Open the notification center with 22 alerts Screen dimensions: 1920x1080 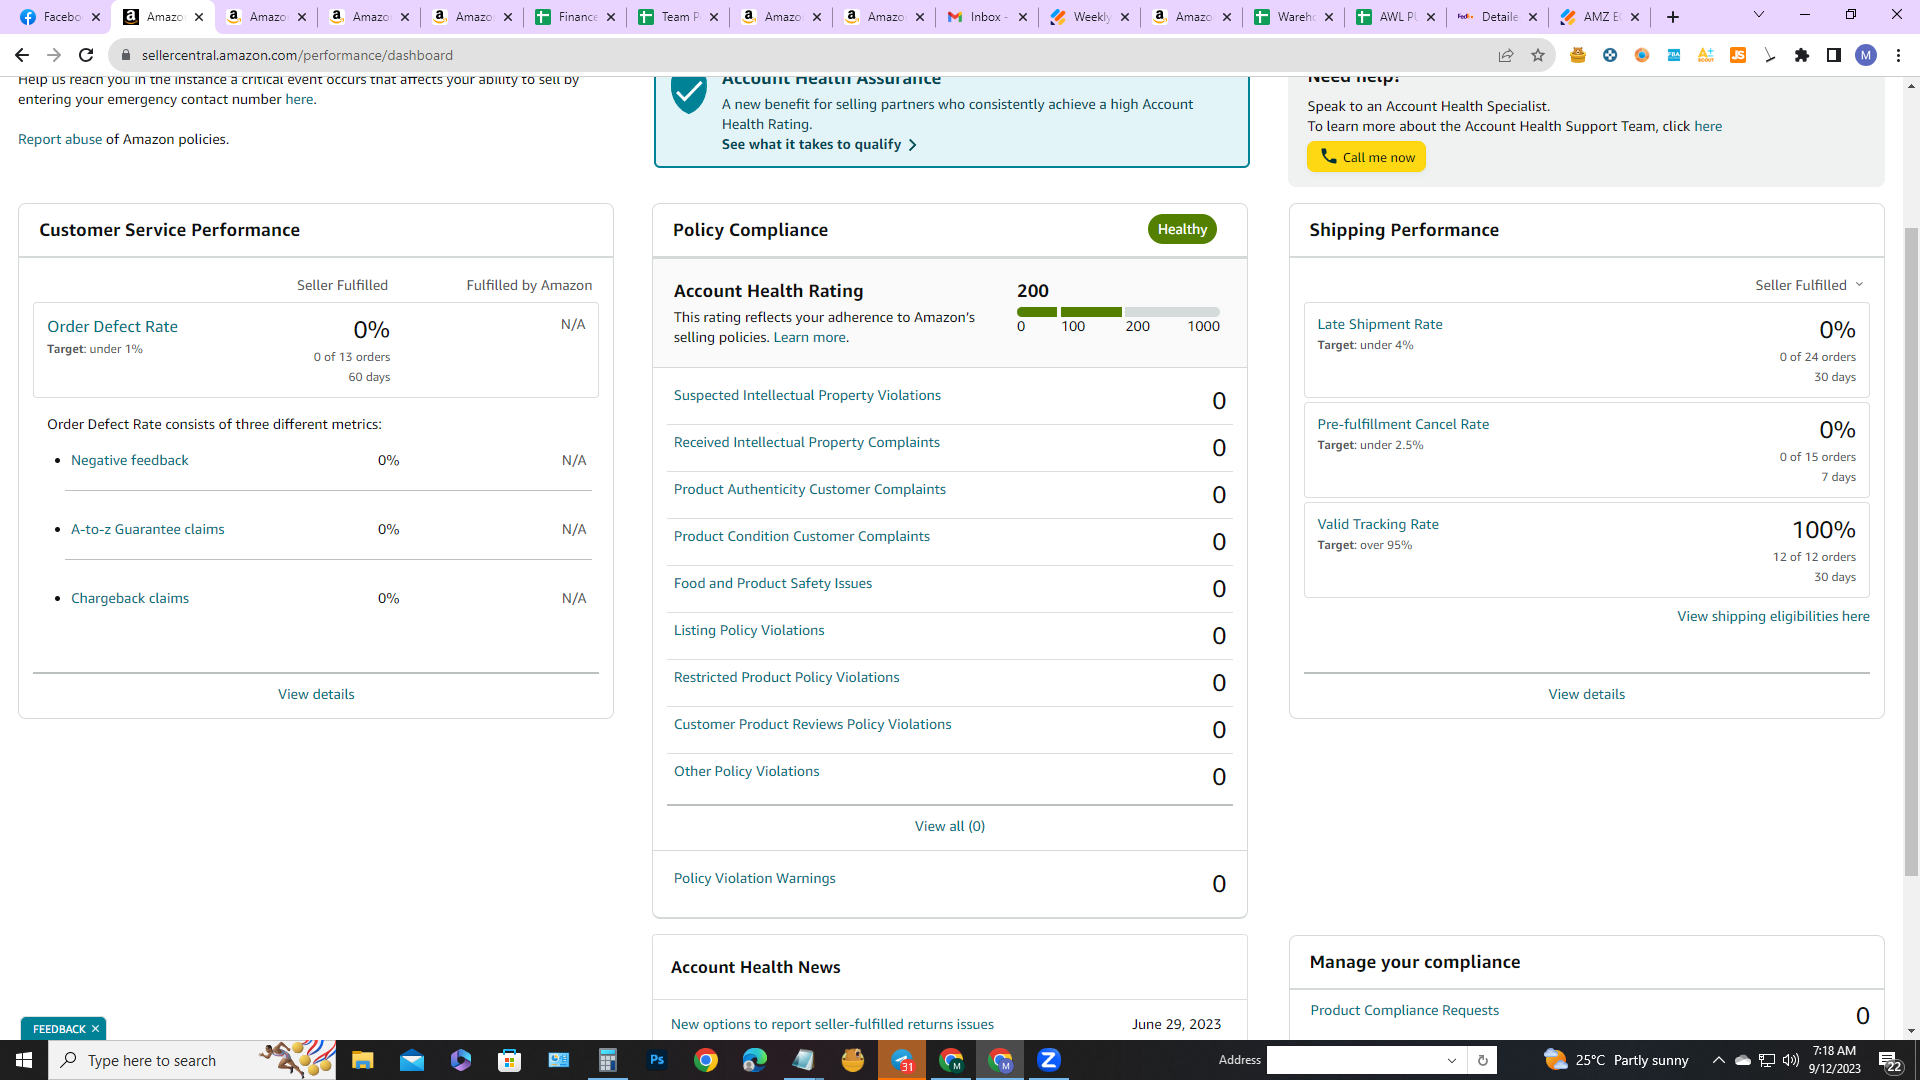[x=1889, y=1060]
